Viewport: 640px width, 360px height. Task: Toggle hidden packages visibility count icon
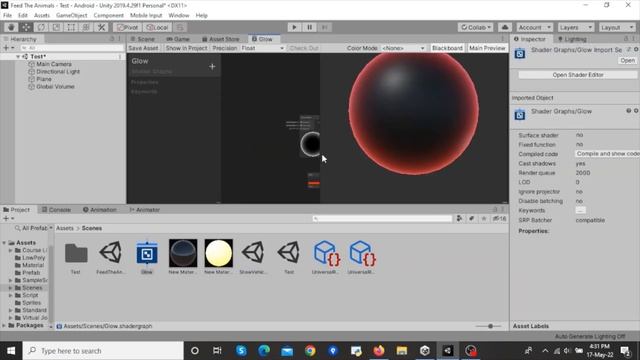pyautogui.click(x=499, y=218)
